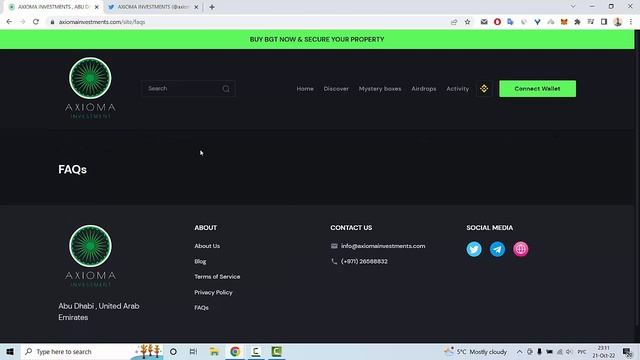
Task: Click the page vertical scrollbar
Action: 637,178
